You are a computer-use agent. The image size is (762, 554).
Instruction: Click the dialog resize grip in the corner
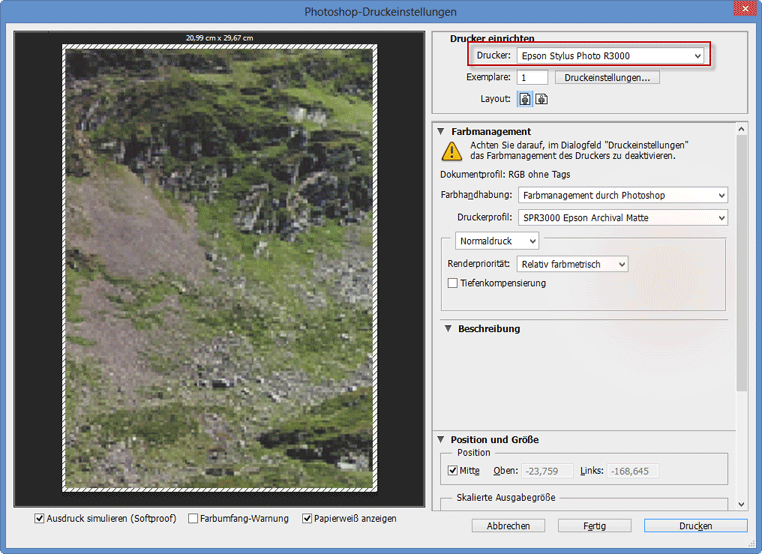pyautogui.click(x=752, y=544)
